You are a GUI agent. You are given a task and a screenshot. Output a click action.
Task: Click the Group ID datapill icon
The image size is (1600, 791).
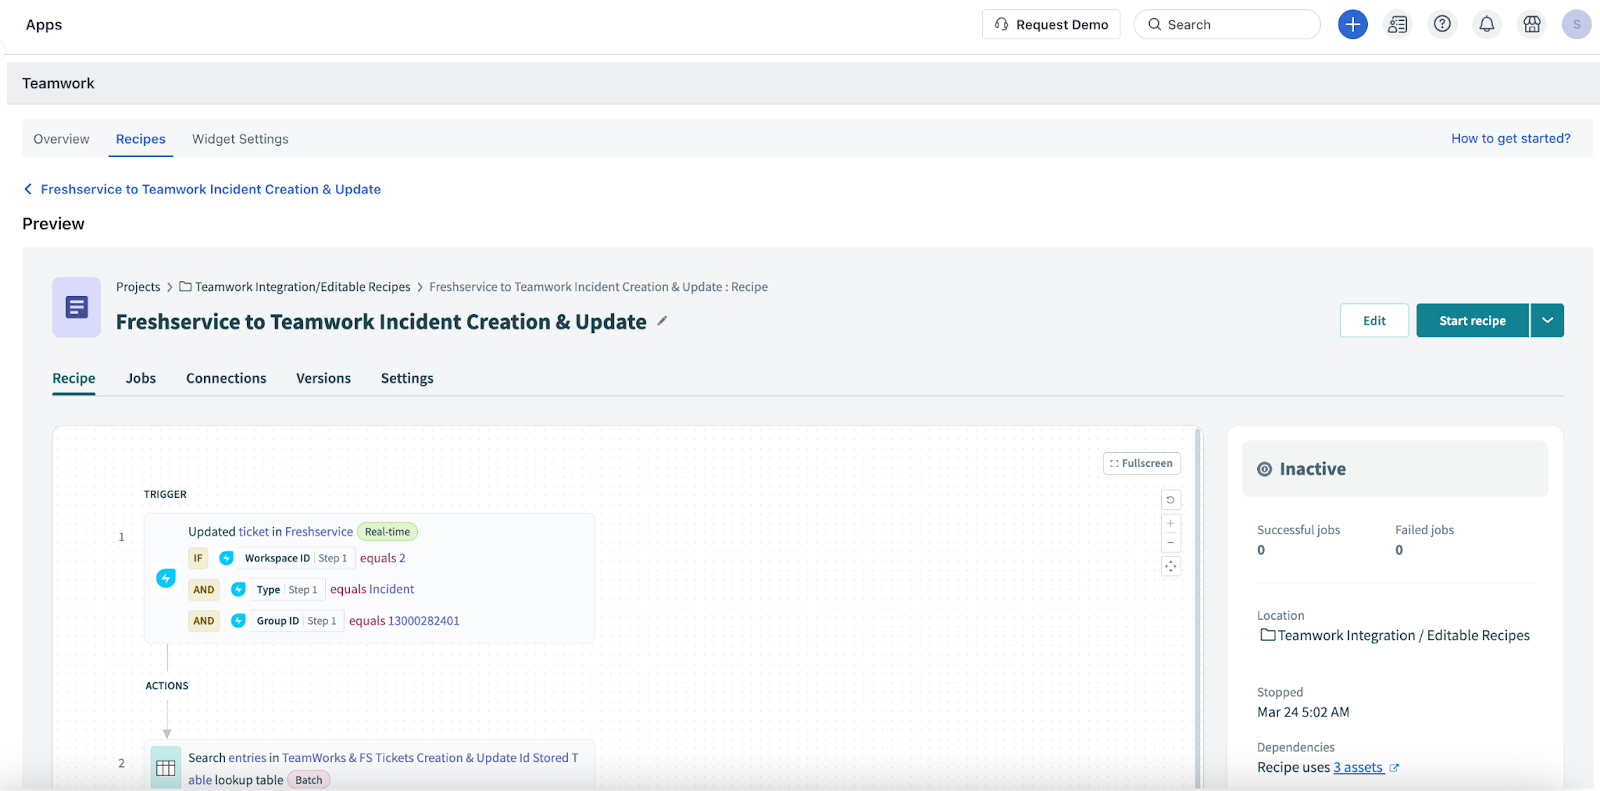point(238,621)
